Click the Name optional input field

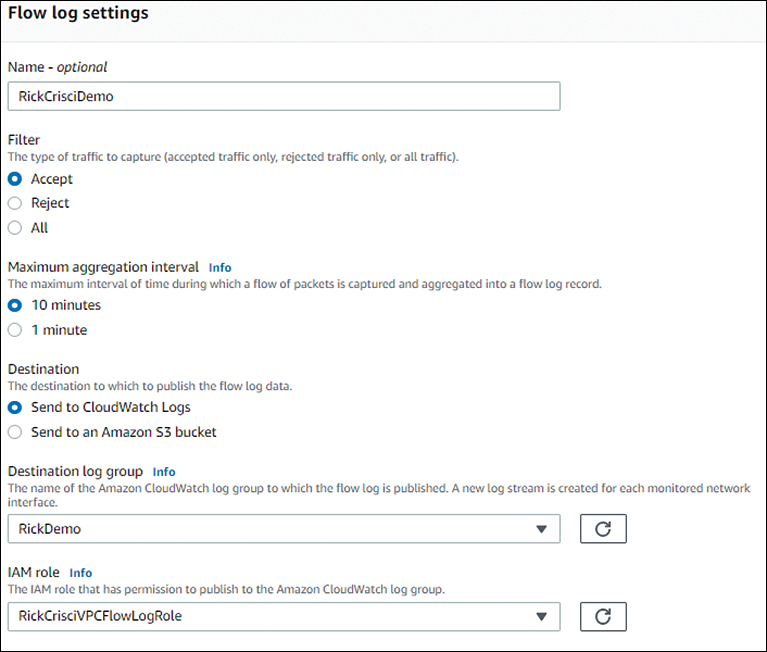[284, 96]
